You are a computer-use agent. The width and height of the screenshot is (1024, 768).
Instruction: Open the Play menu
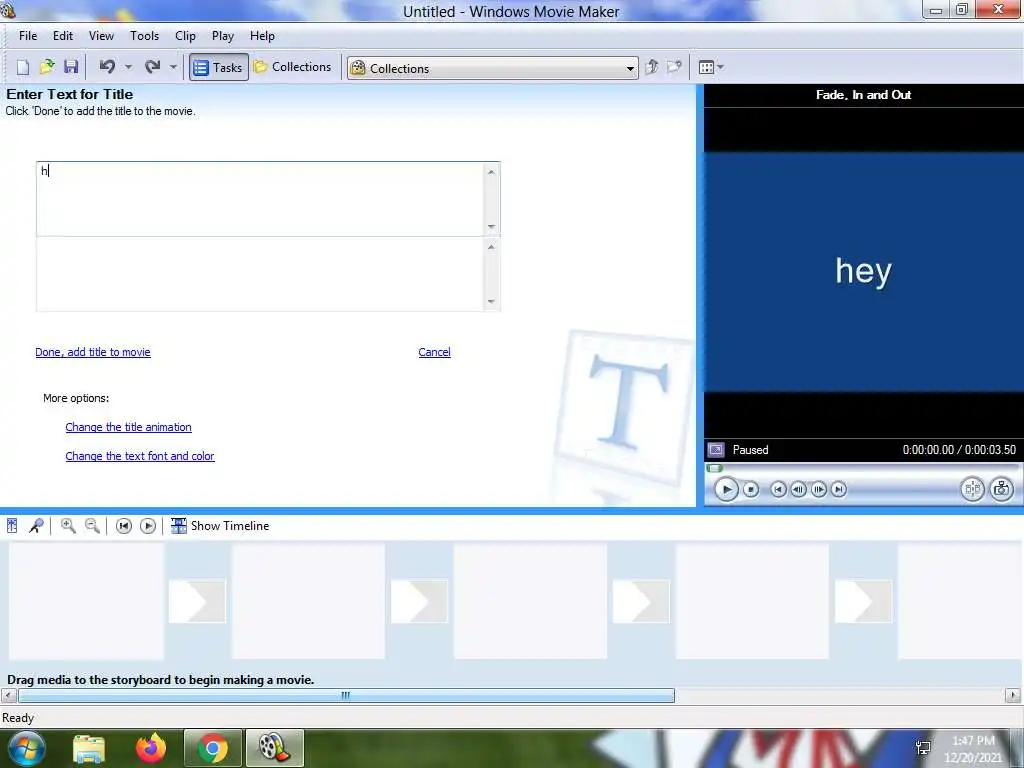[x=223, y=36]
